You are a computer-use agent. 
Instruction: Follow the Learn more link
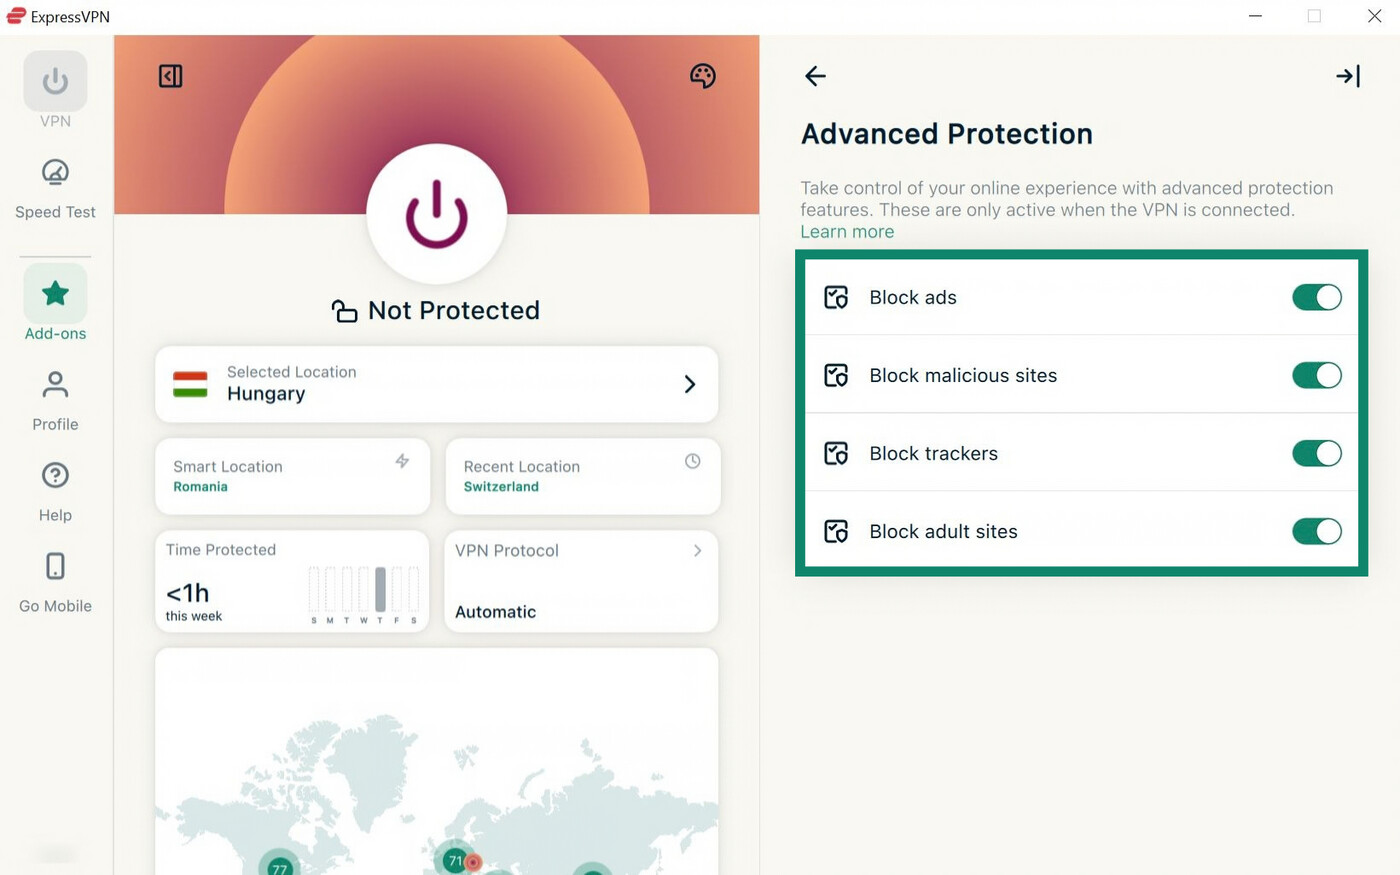[x=847, y=232]
